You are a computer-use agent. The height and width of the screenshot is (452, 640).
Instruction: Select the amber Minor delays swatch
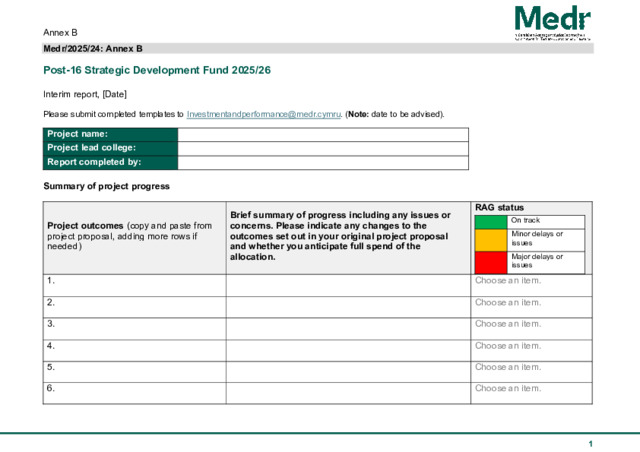pos(490,239)
